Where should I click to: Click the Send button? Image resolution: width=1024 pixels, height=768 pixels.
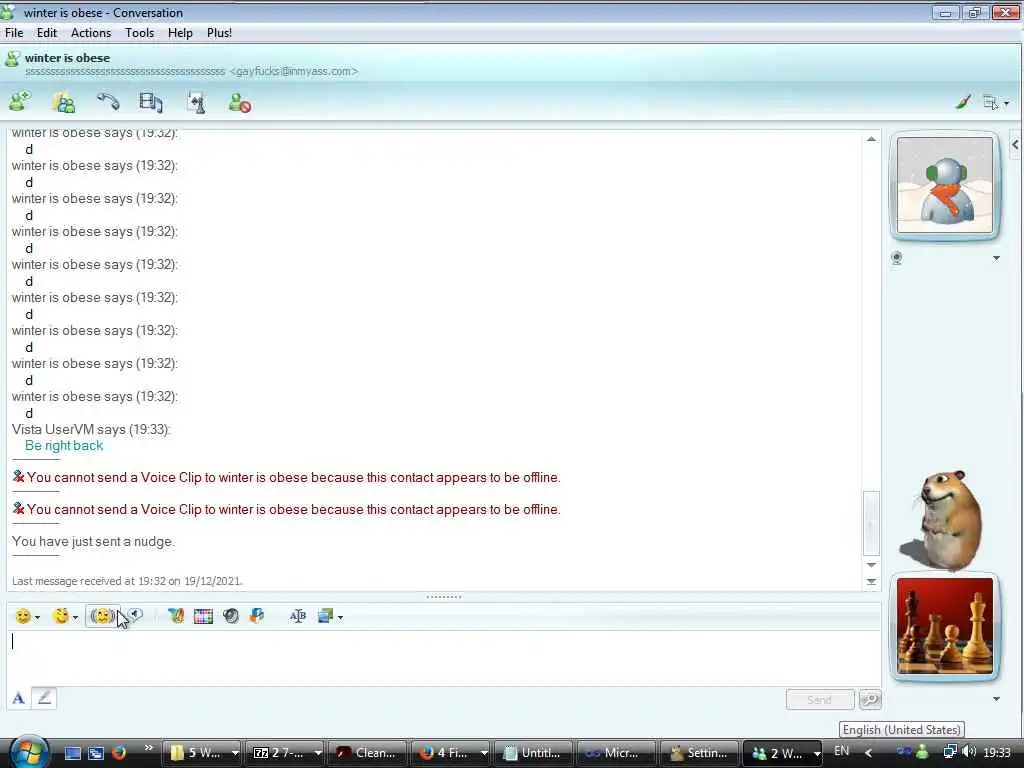click(820, 699)
